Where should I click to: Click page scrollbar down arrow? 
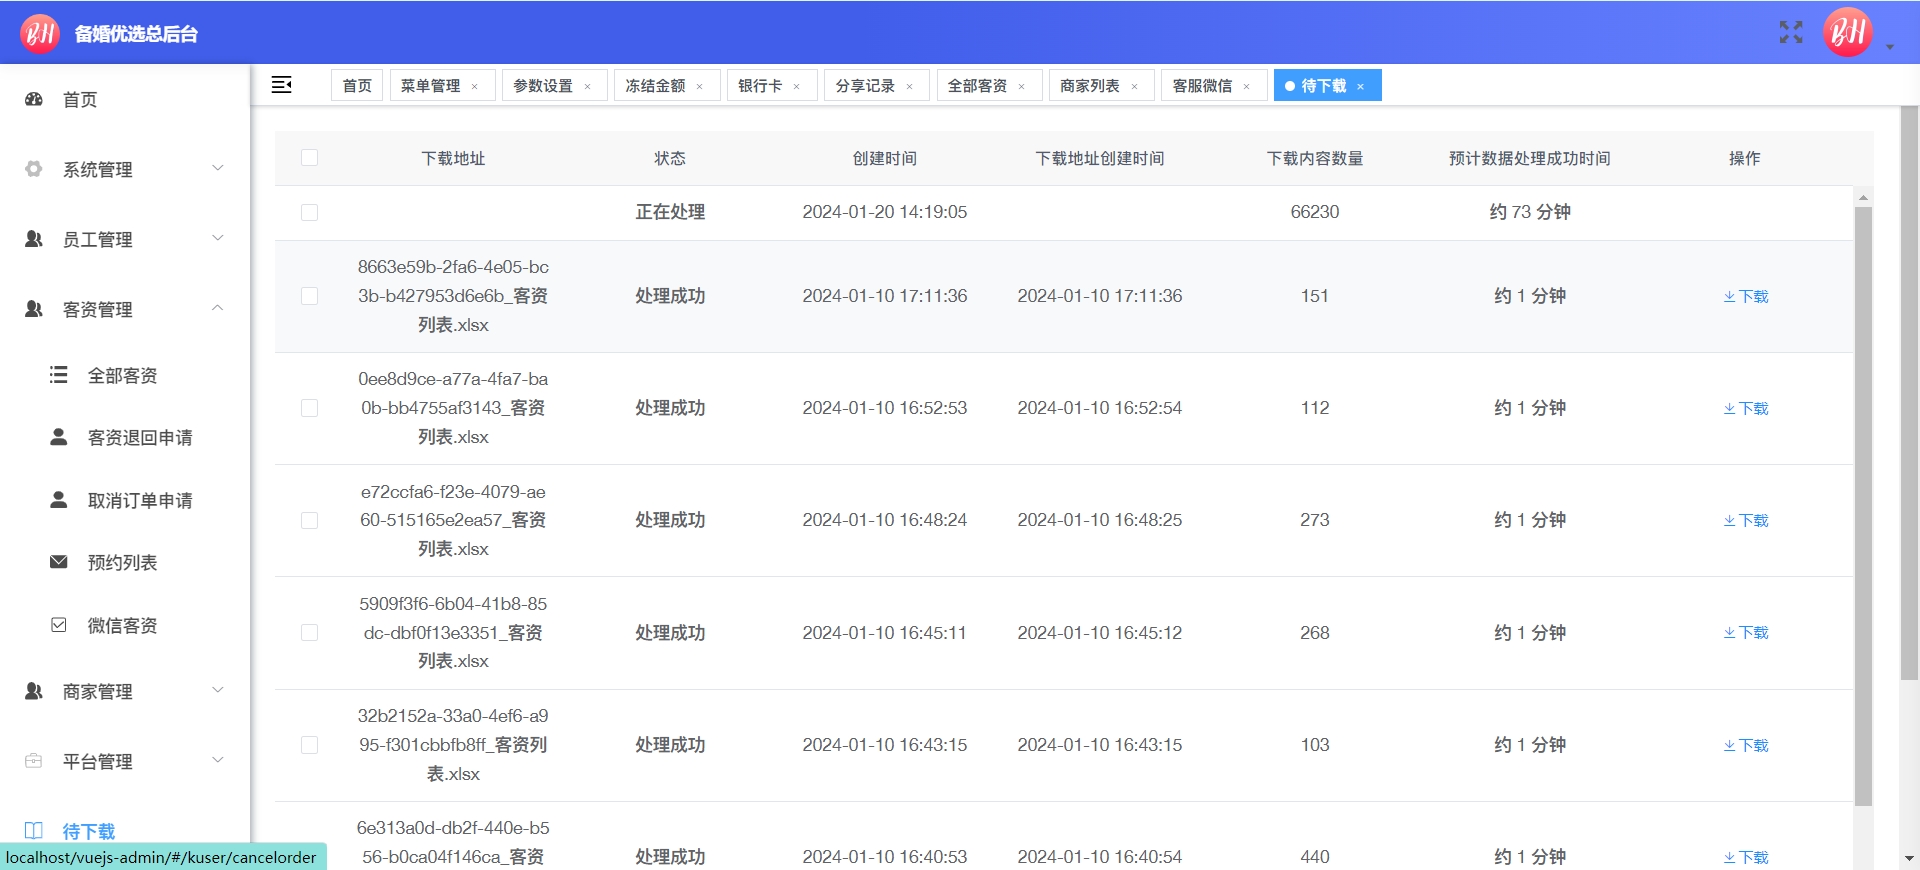click(1909, 858)
